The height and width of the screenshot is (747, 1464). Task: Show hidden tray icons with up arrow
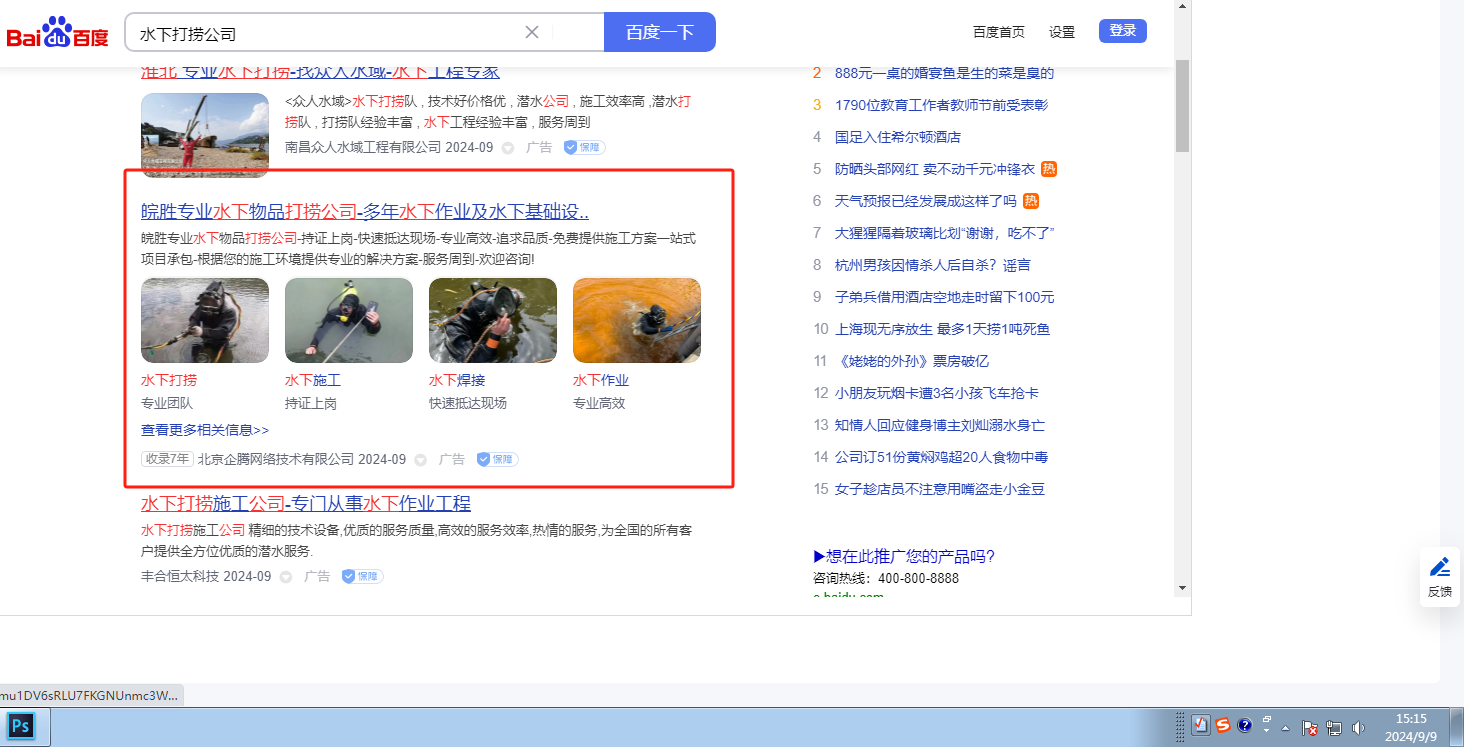tap(1286, 728)
